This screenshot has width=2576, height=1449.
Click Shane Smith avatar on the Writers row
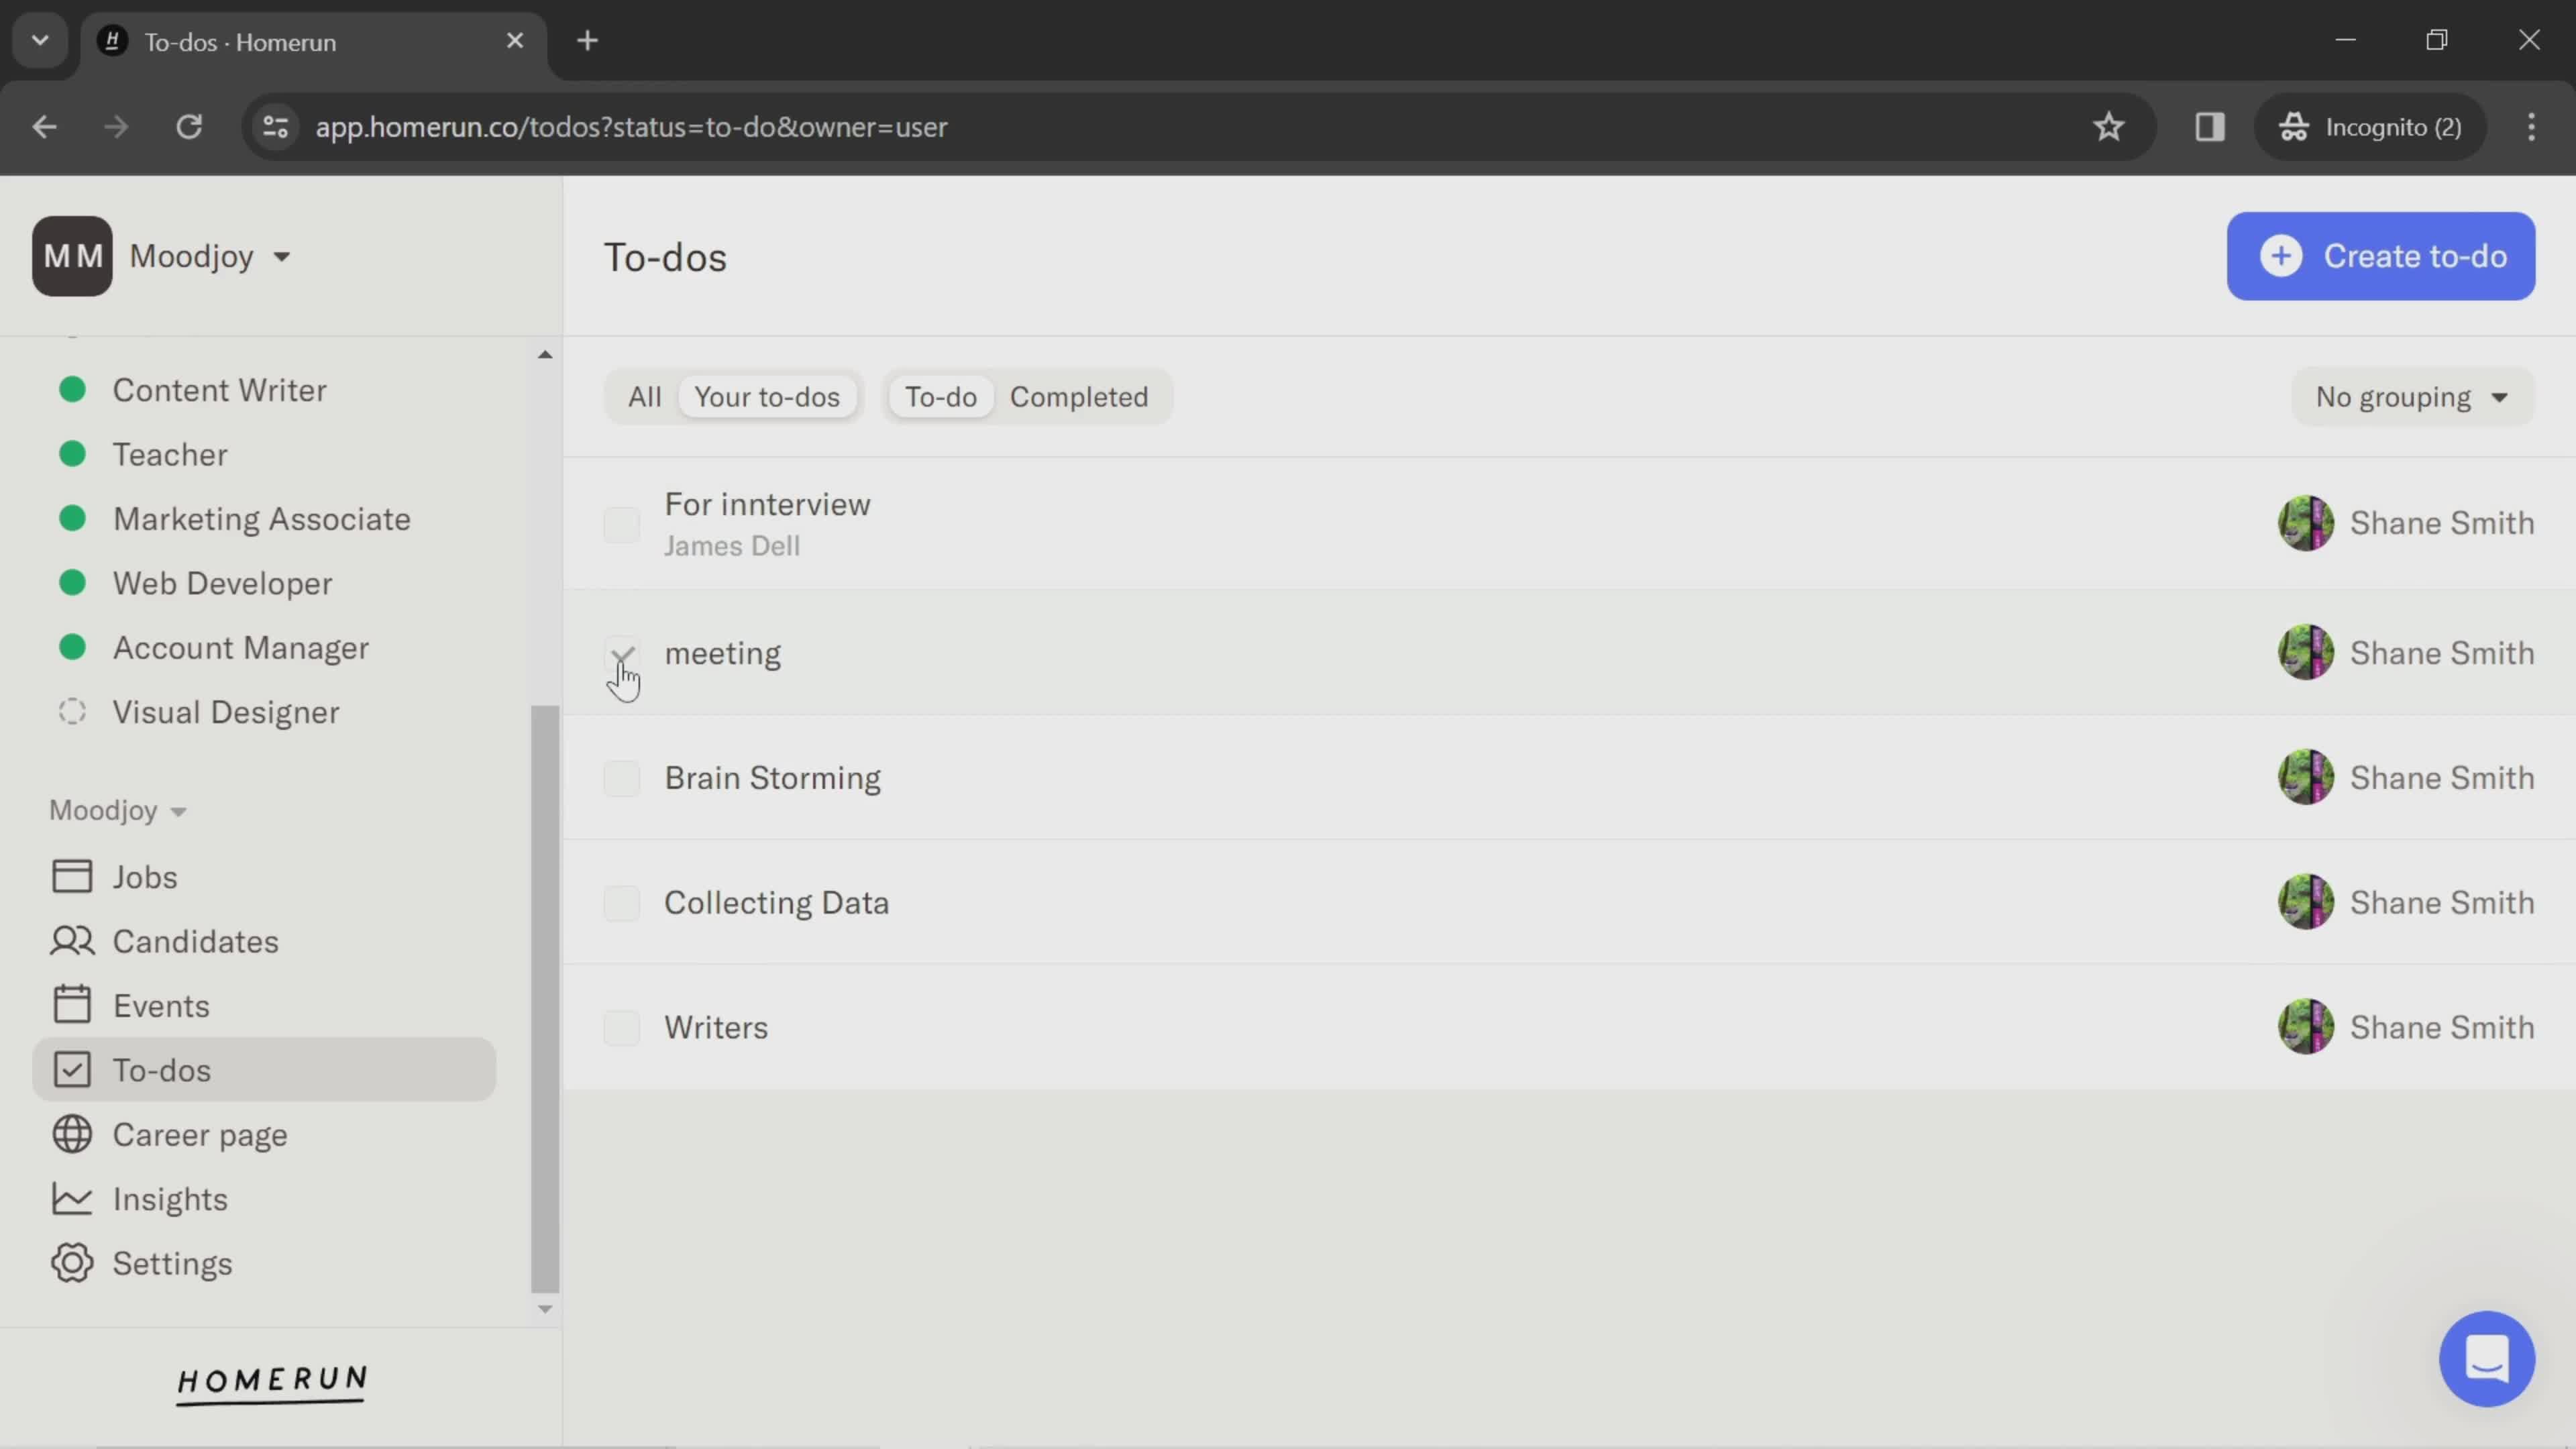point(2305,1027)
